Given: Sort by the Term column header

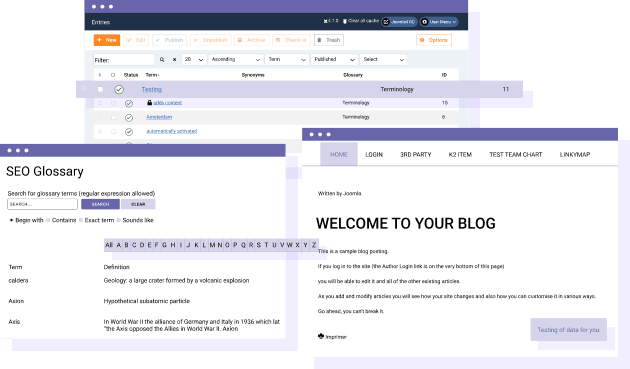Looking at the screenshot, I should (x=152, y=75).
